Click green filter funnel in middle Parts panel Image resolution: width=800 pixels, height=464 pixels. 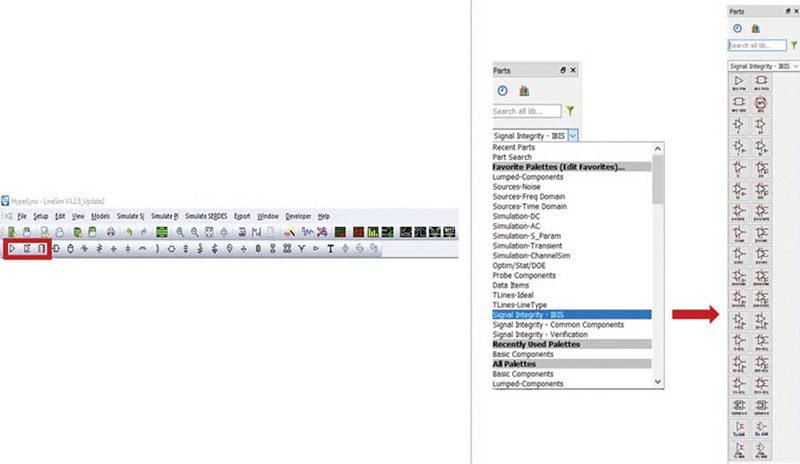[570, 110]
